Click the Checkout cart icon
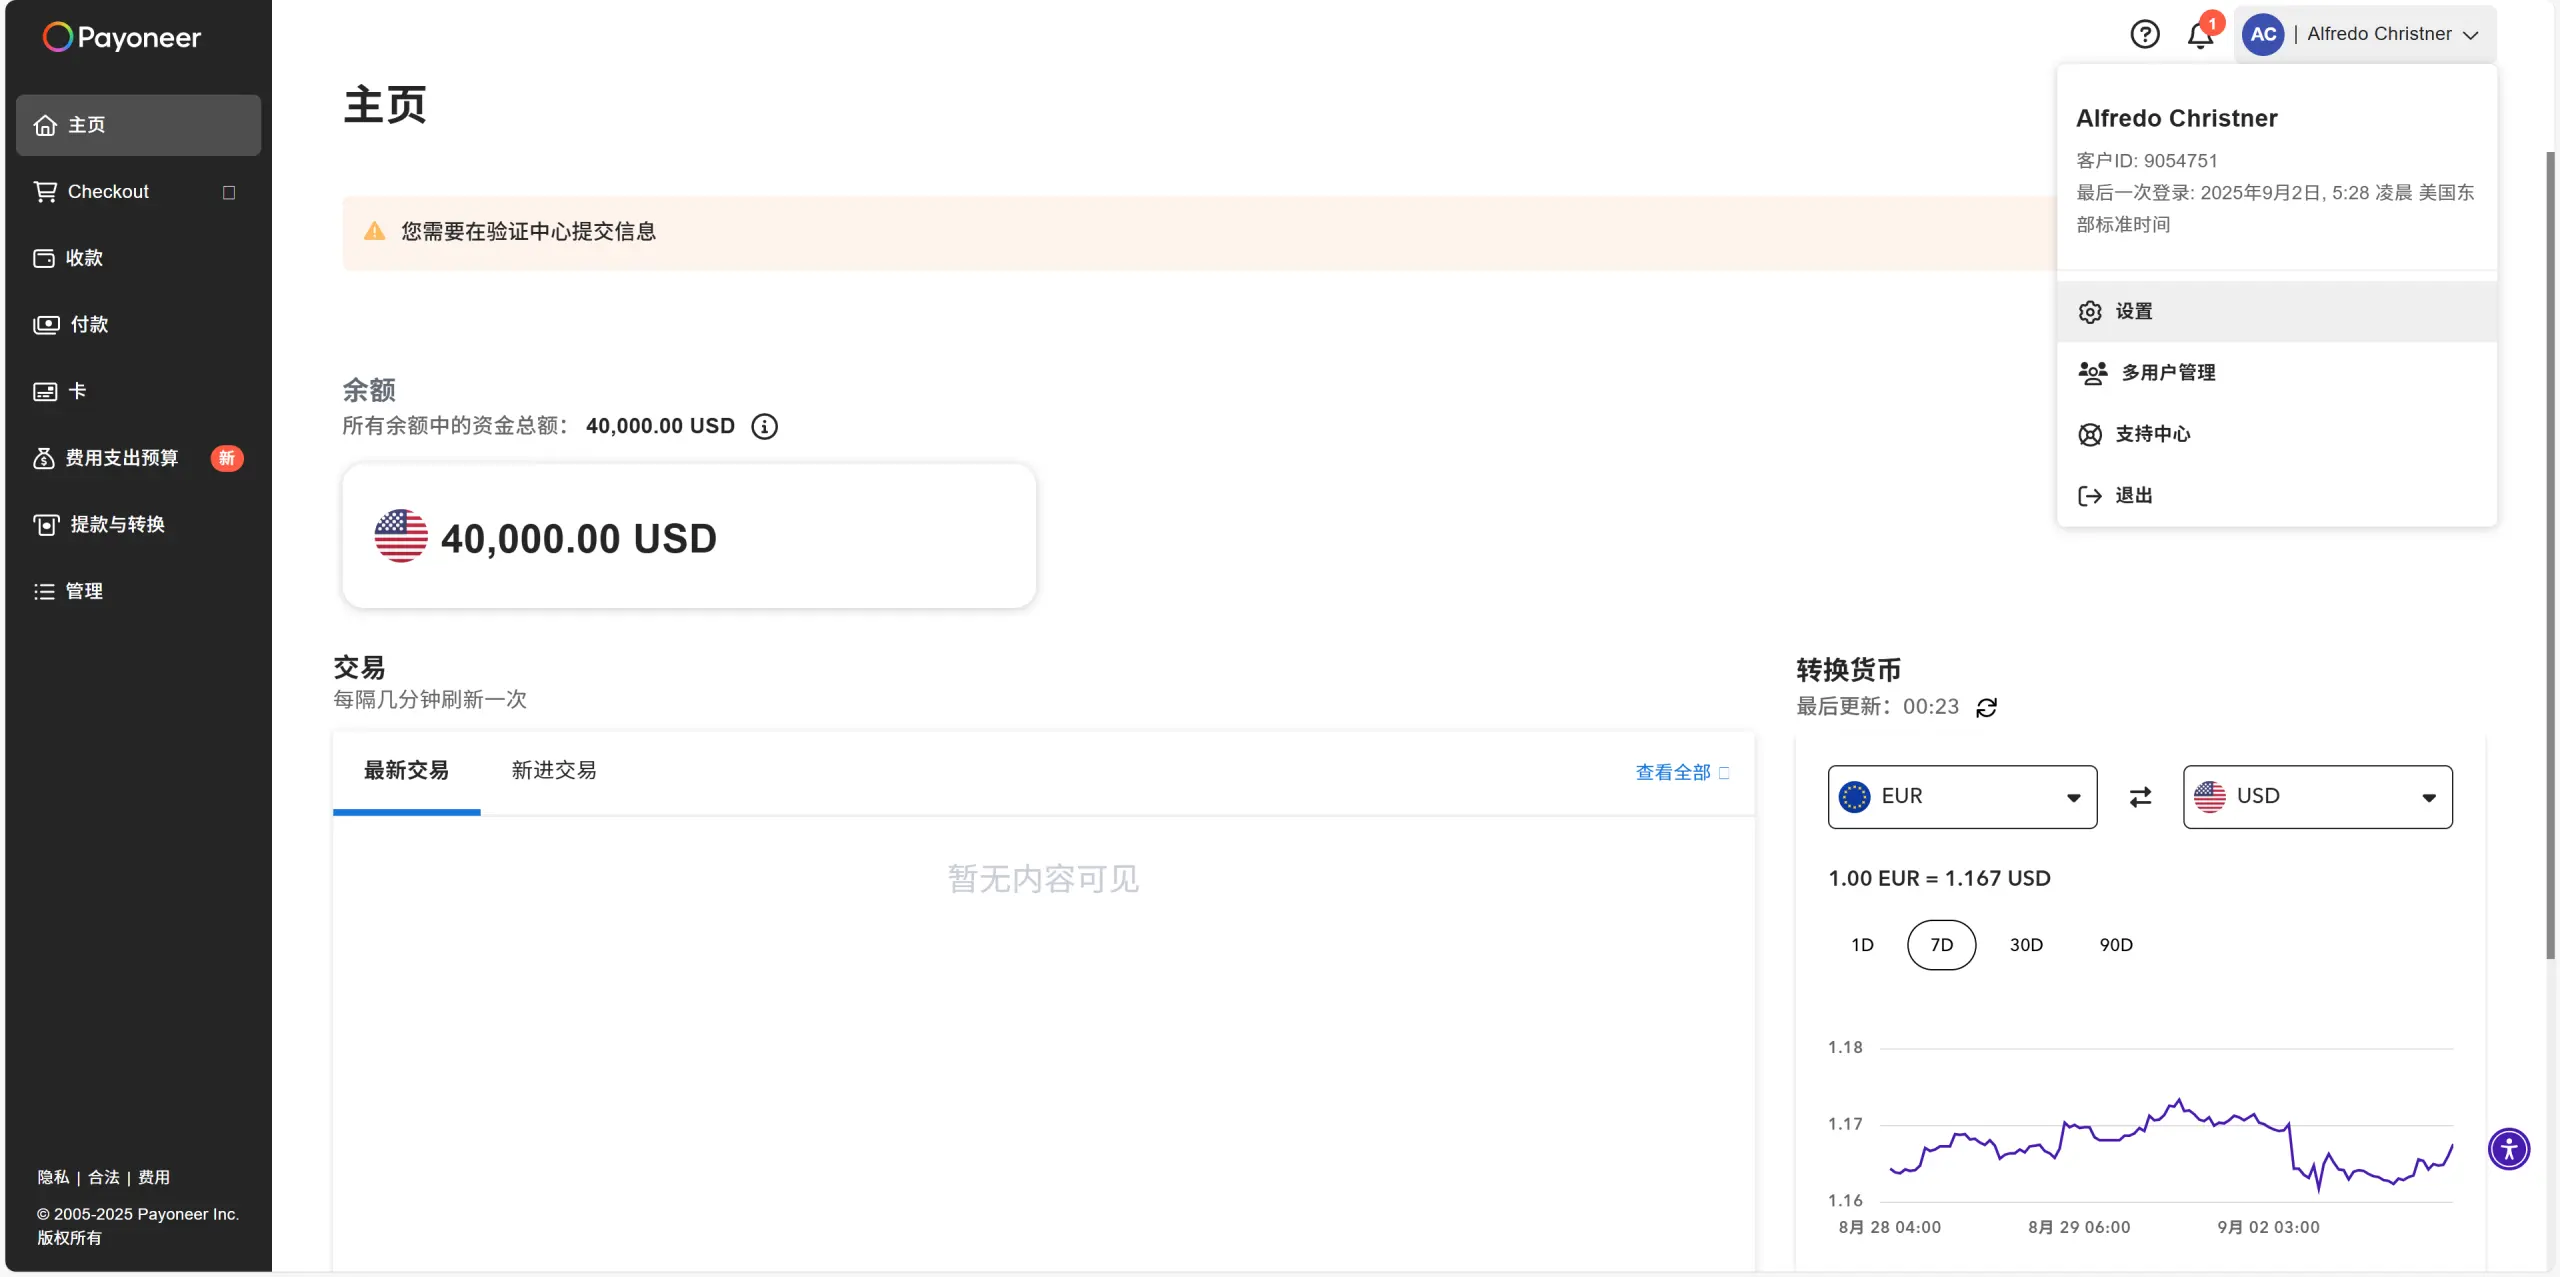The height and width of the screenshot is (1277, 2560). pyautogui.click(x=45, y=191)
